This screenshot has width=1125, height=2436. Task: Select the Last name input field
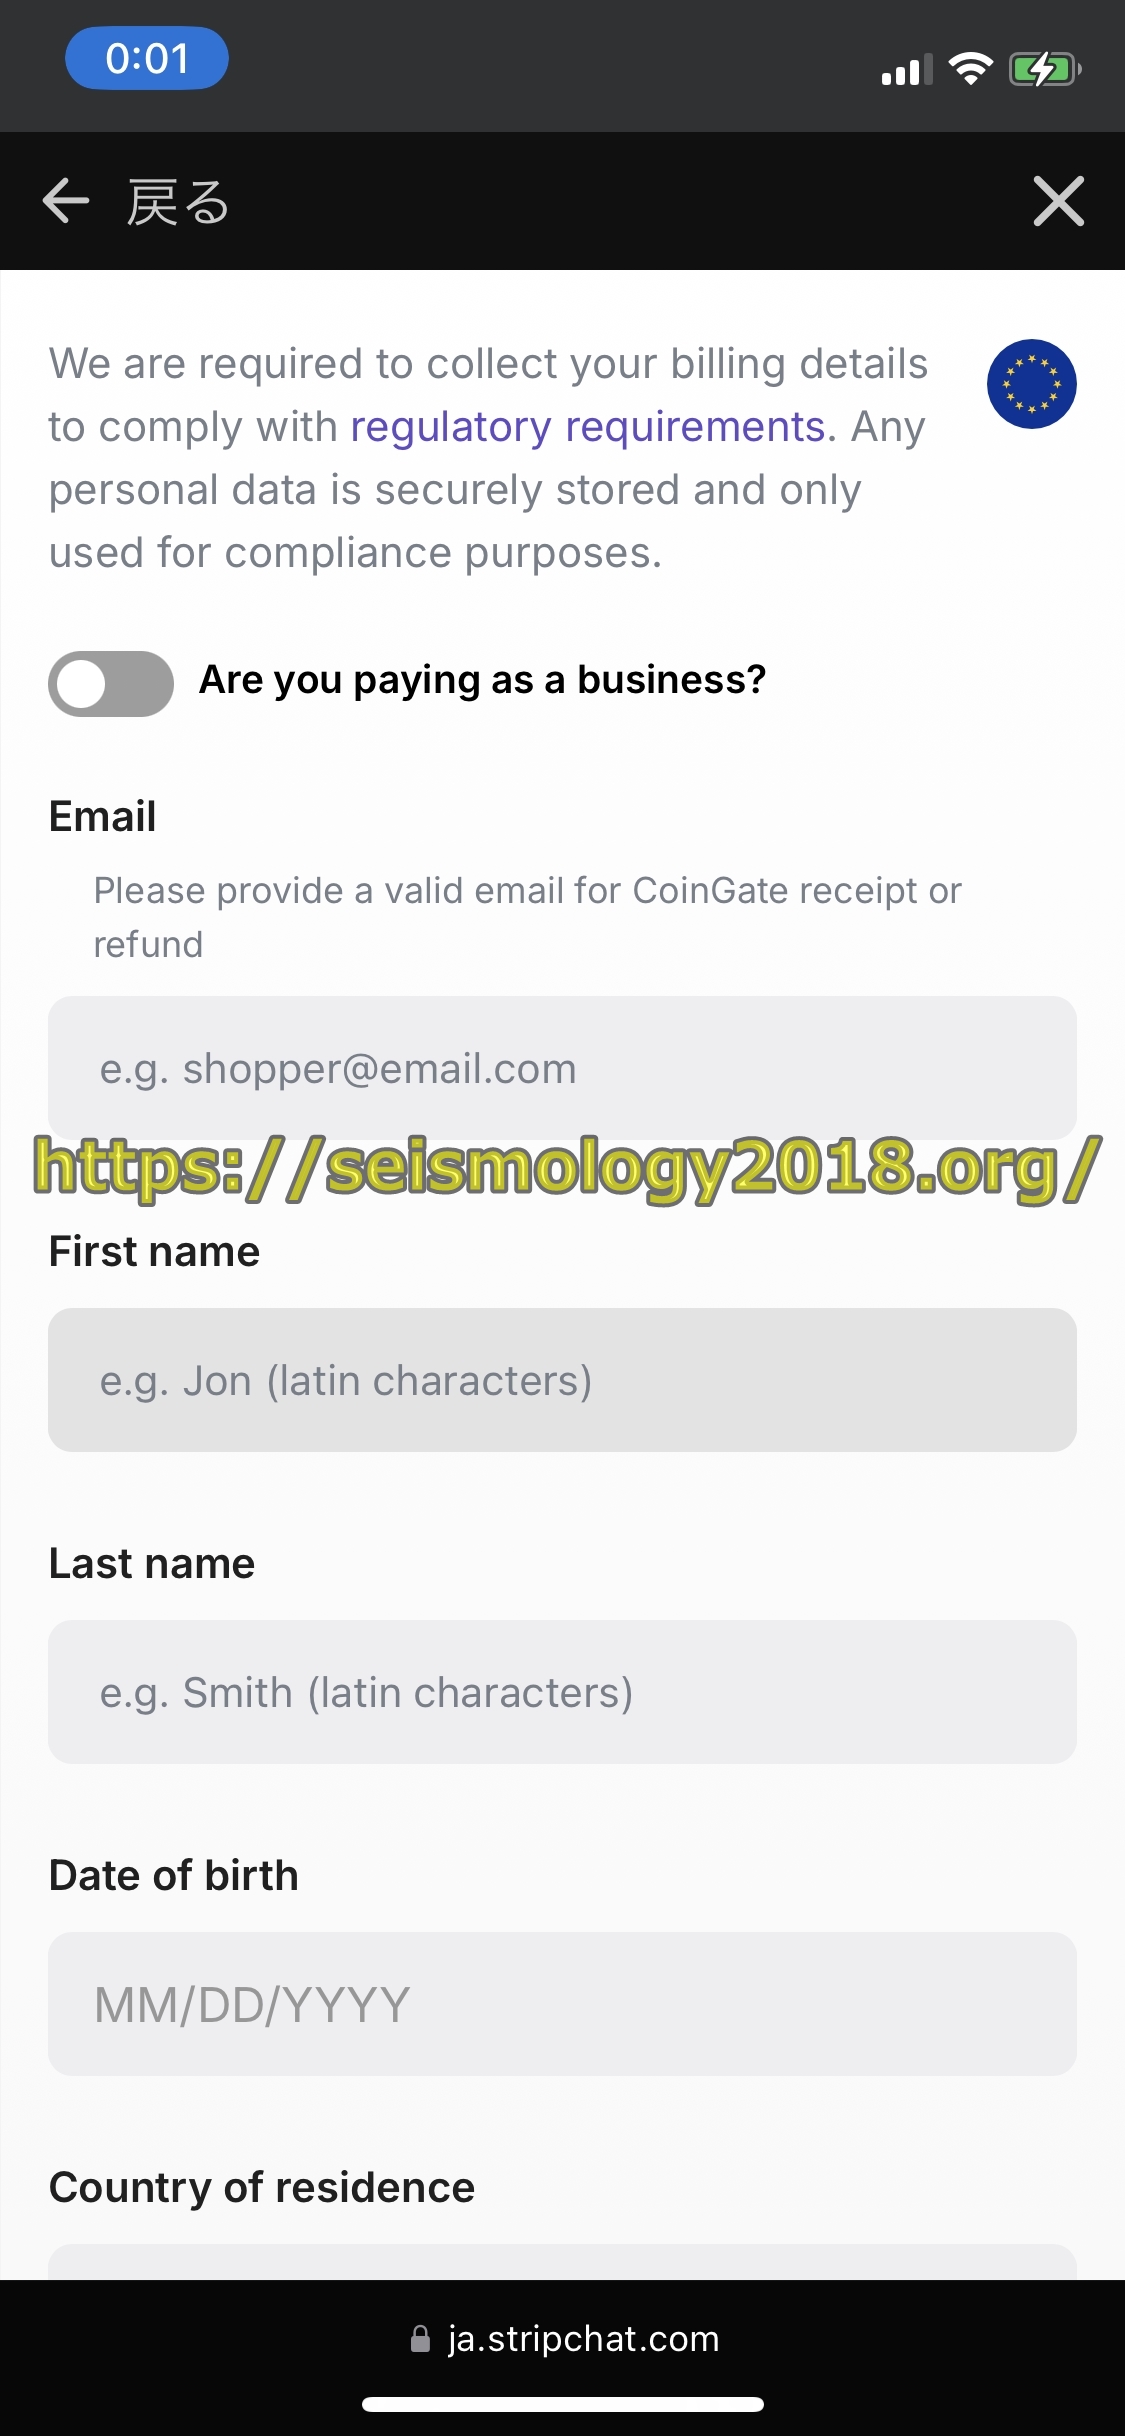pyautogui.click(x=562, y=1692)
